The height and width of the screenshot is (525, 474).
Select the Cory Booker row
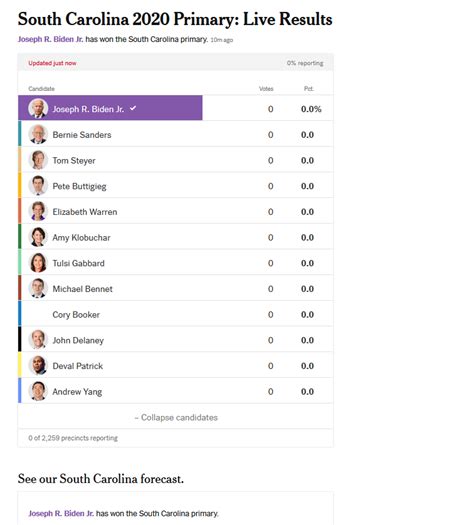tap(176, 314)
